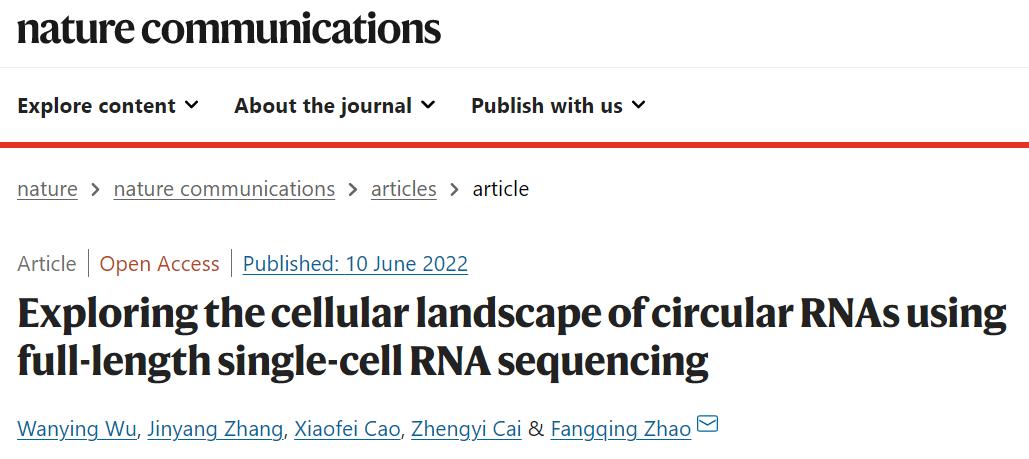
Task: Click the Zhengyi Cai author link
Action: point(466,429)
